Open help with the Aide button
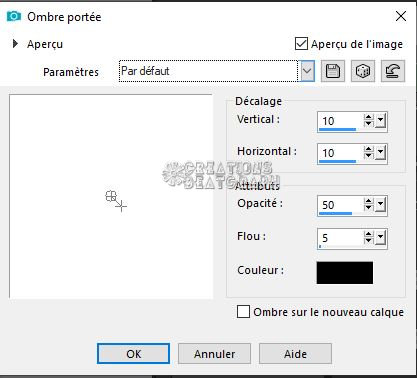Screen dimensions: 417x378 point(295,354)
